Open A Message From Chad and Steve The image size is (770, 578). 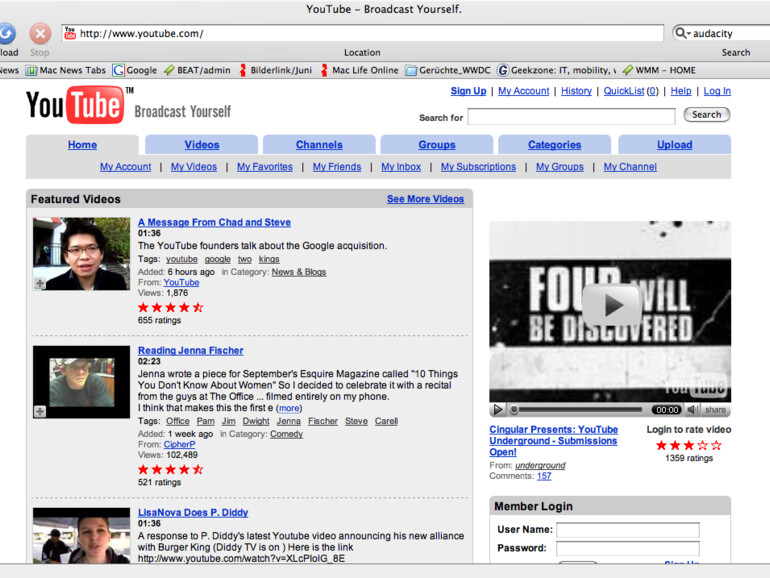coord(214,222)
